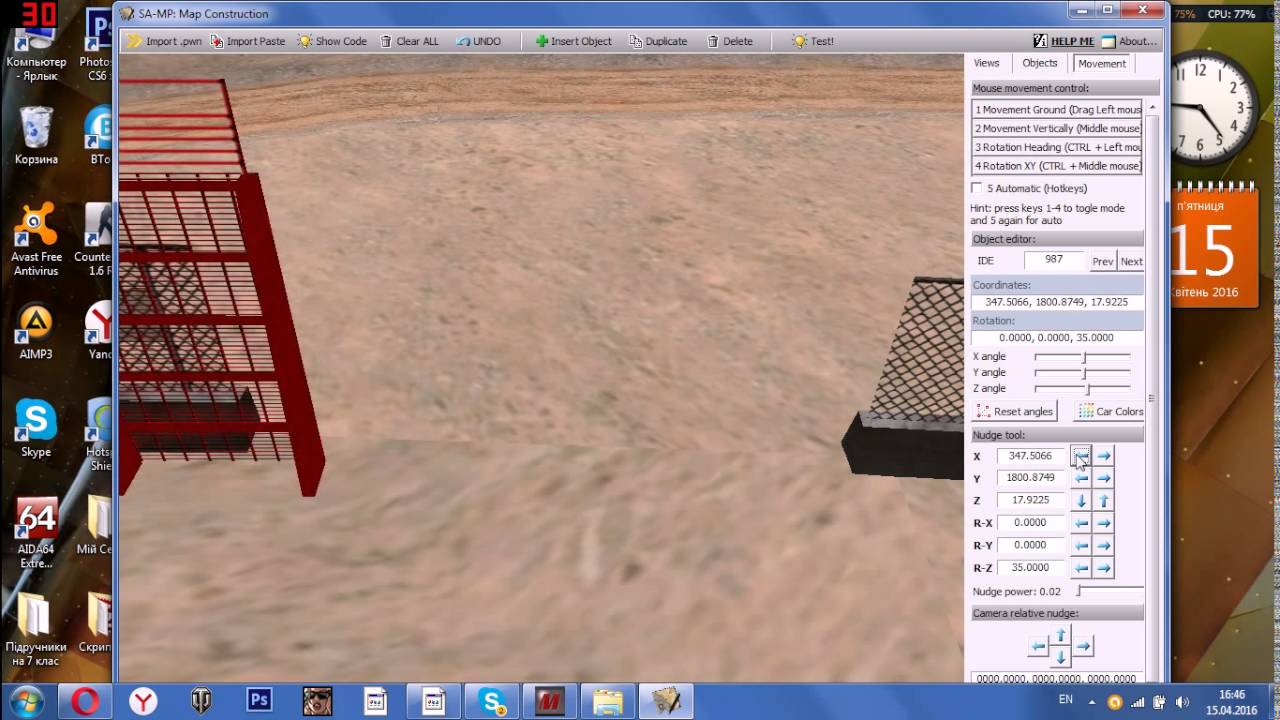The width and height of the screenshot is (1280, 720).
Task: Adjust the Nudge power slider
Action: [1110, 592]
